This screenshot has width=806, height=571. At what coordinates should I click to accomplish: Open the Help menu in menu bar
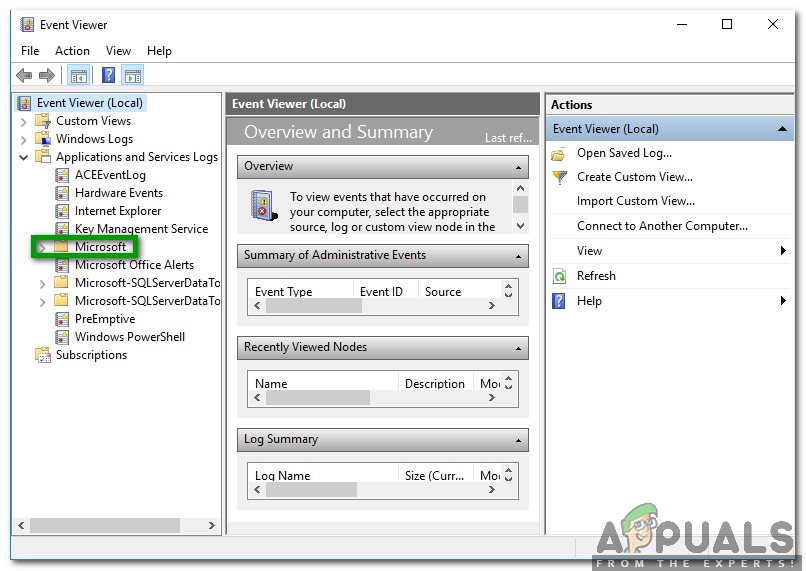coord(159,51)
